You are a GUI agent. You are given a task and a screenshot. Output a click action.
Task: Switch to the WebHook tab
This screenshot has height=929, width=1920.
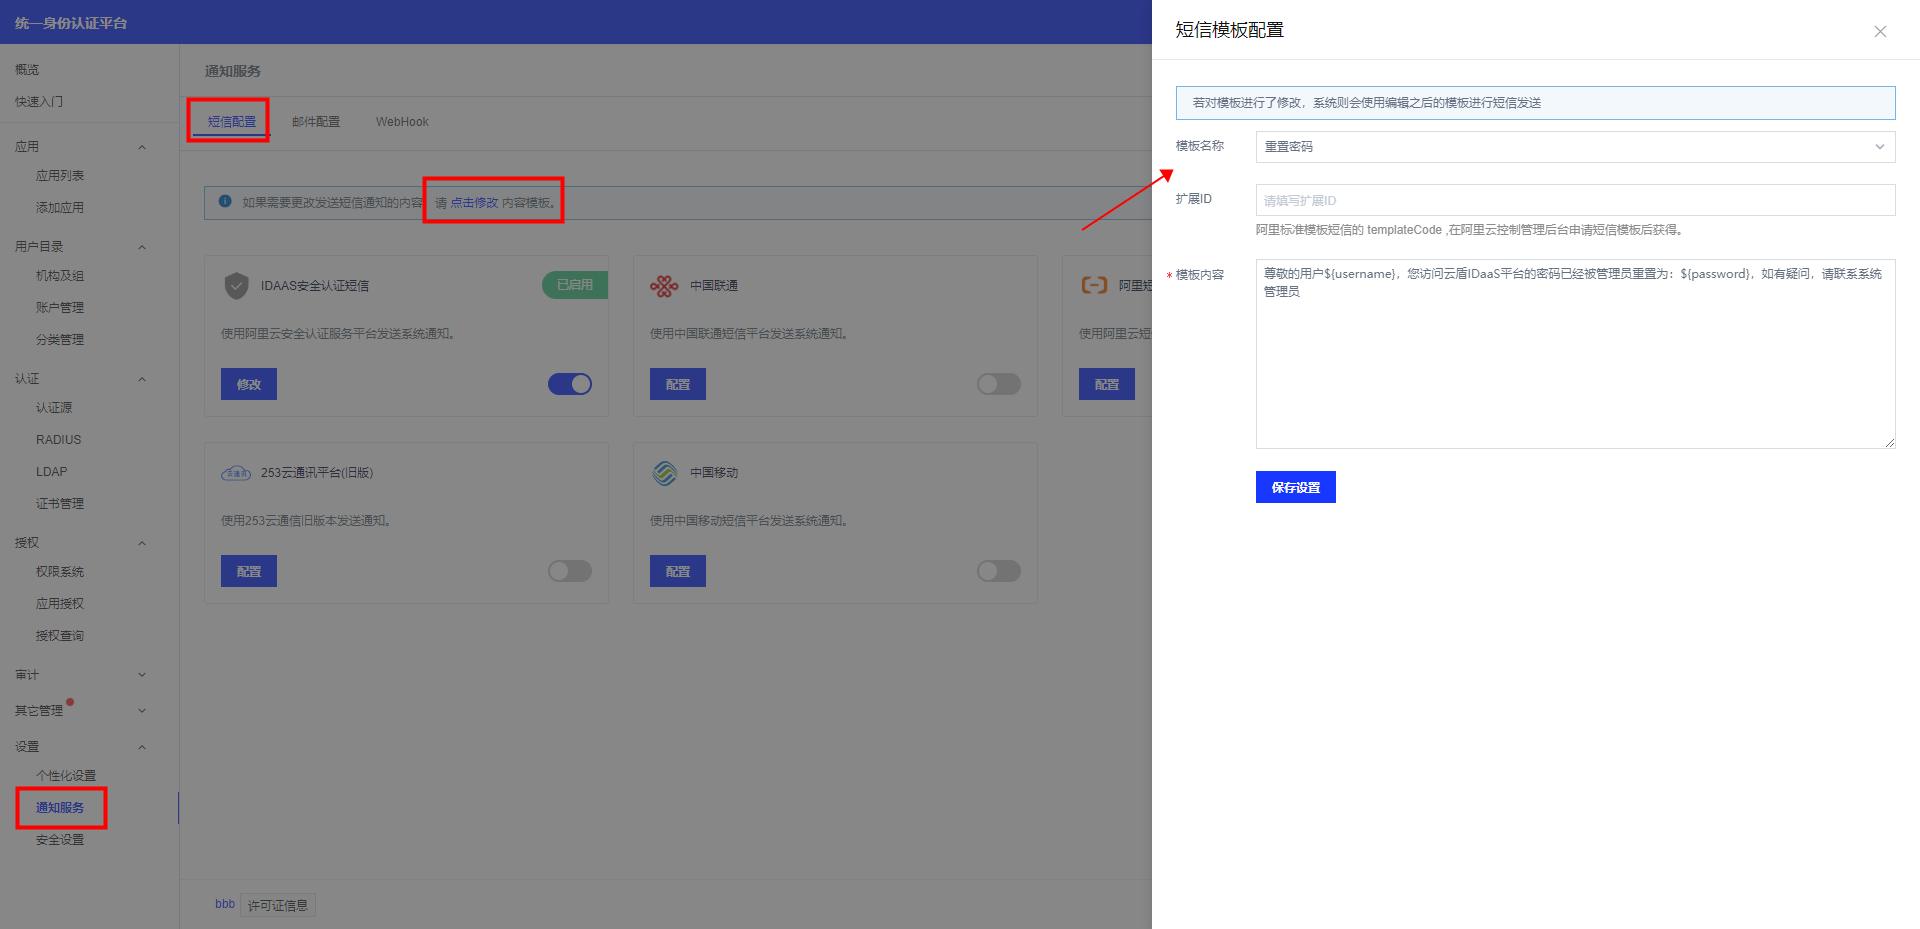coord(402,122)
